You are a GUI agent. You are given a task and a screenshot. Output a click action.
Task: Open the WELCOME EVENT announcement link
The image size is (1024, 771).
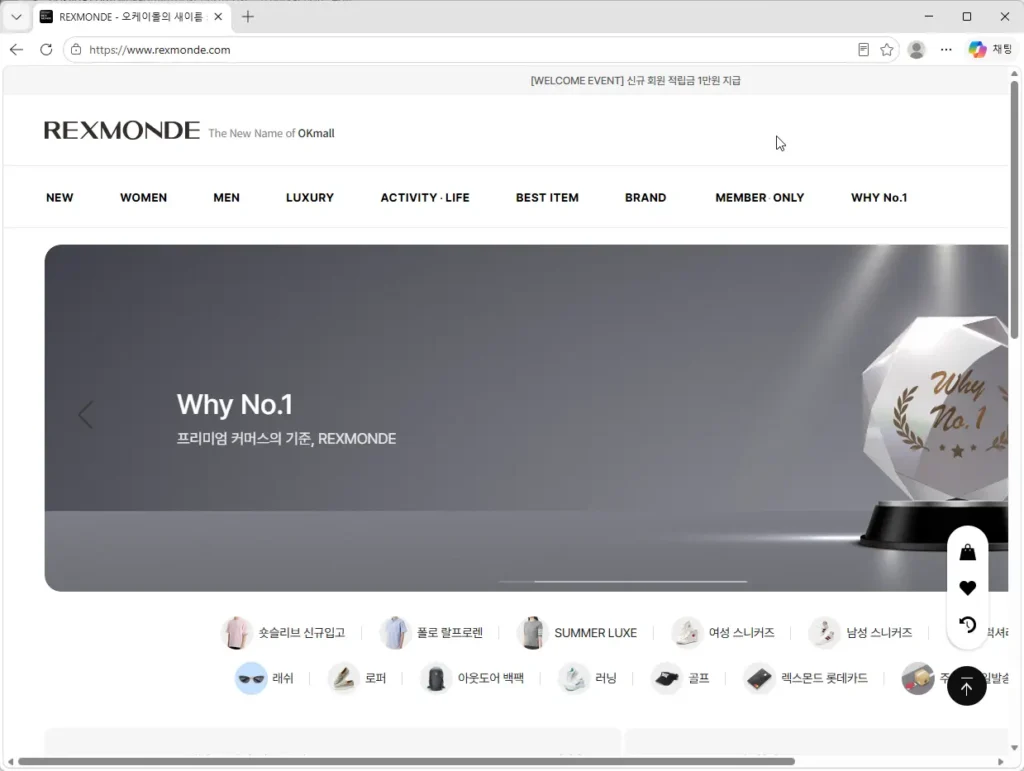coord(635,80)
